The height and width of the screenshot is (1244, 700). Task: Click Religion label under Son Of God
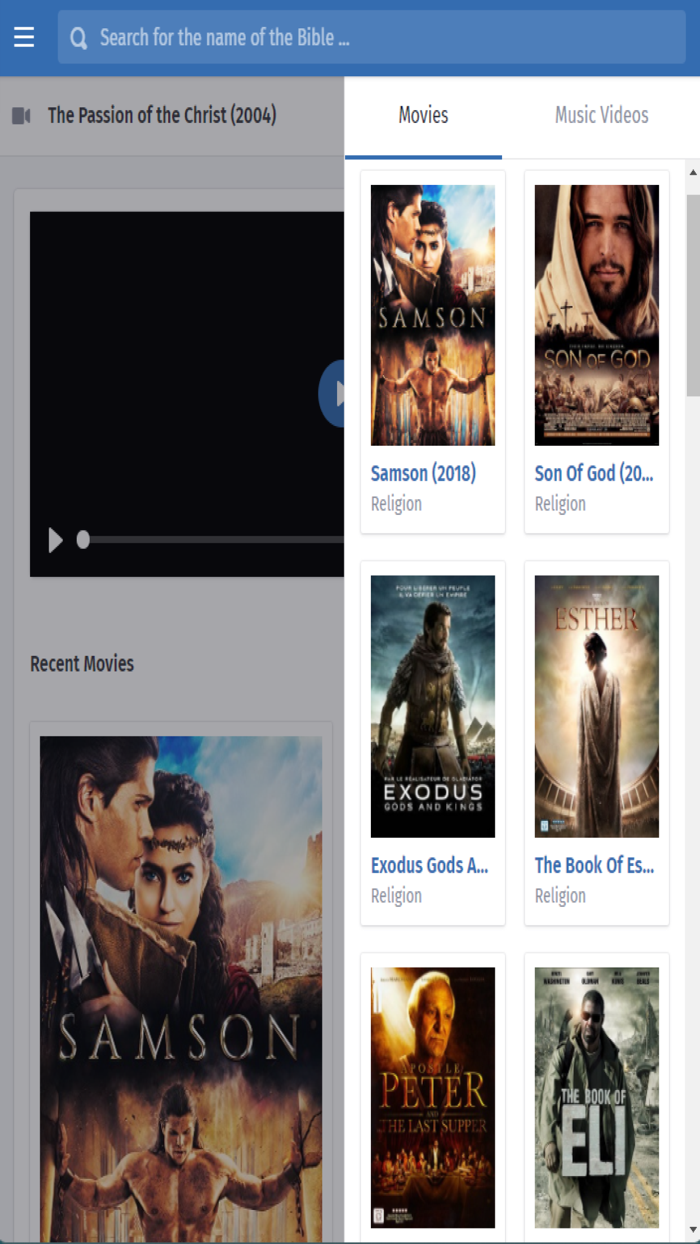560,504
